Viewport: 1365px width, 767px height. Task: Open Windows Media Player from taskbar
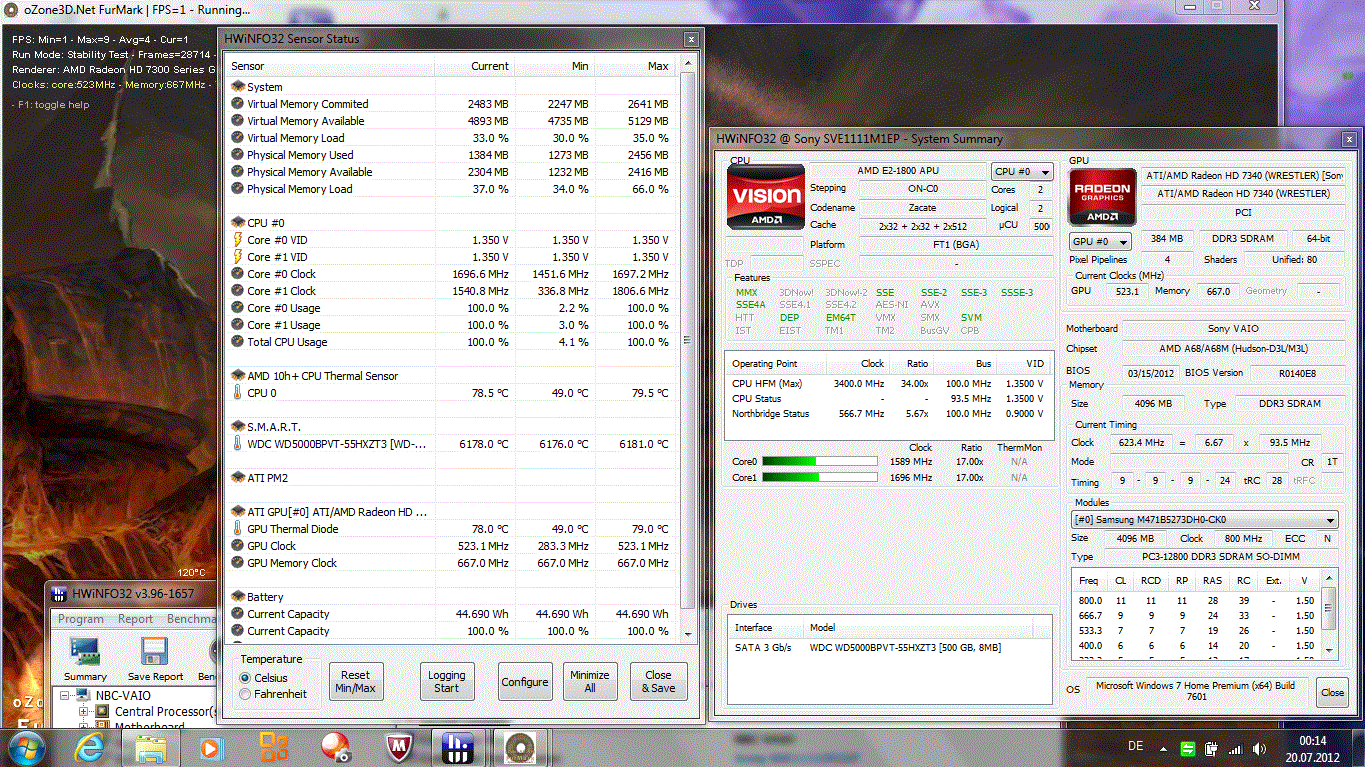coord(210,748)
